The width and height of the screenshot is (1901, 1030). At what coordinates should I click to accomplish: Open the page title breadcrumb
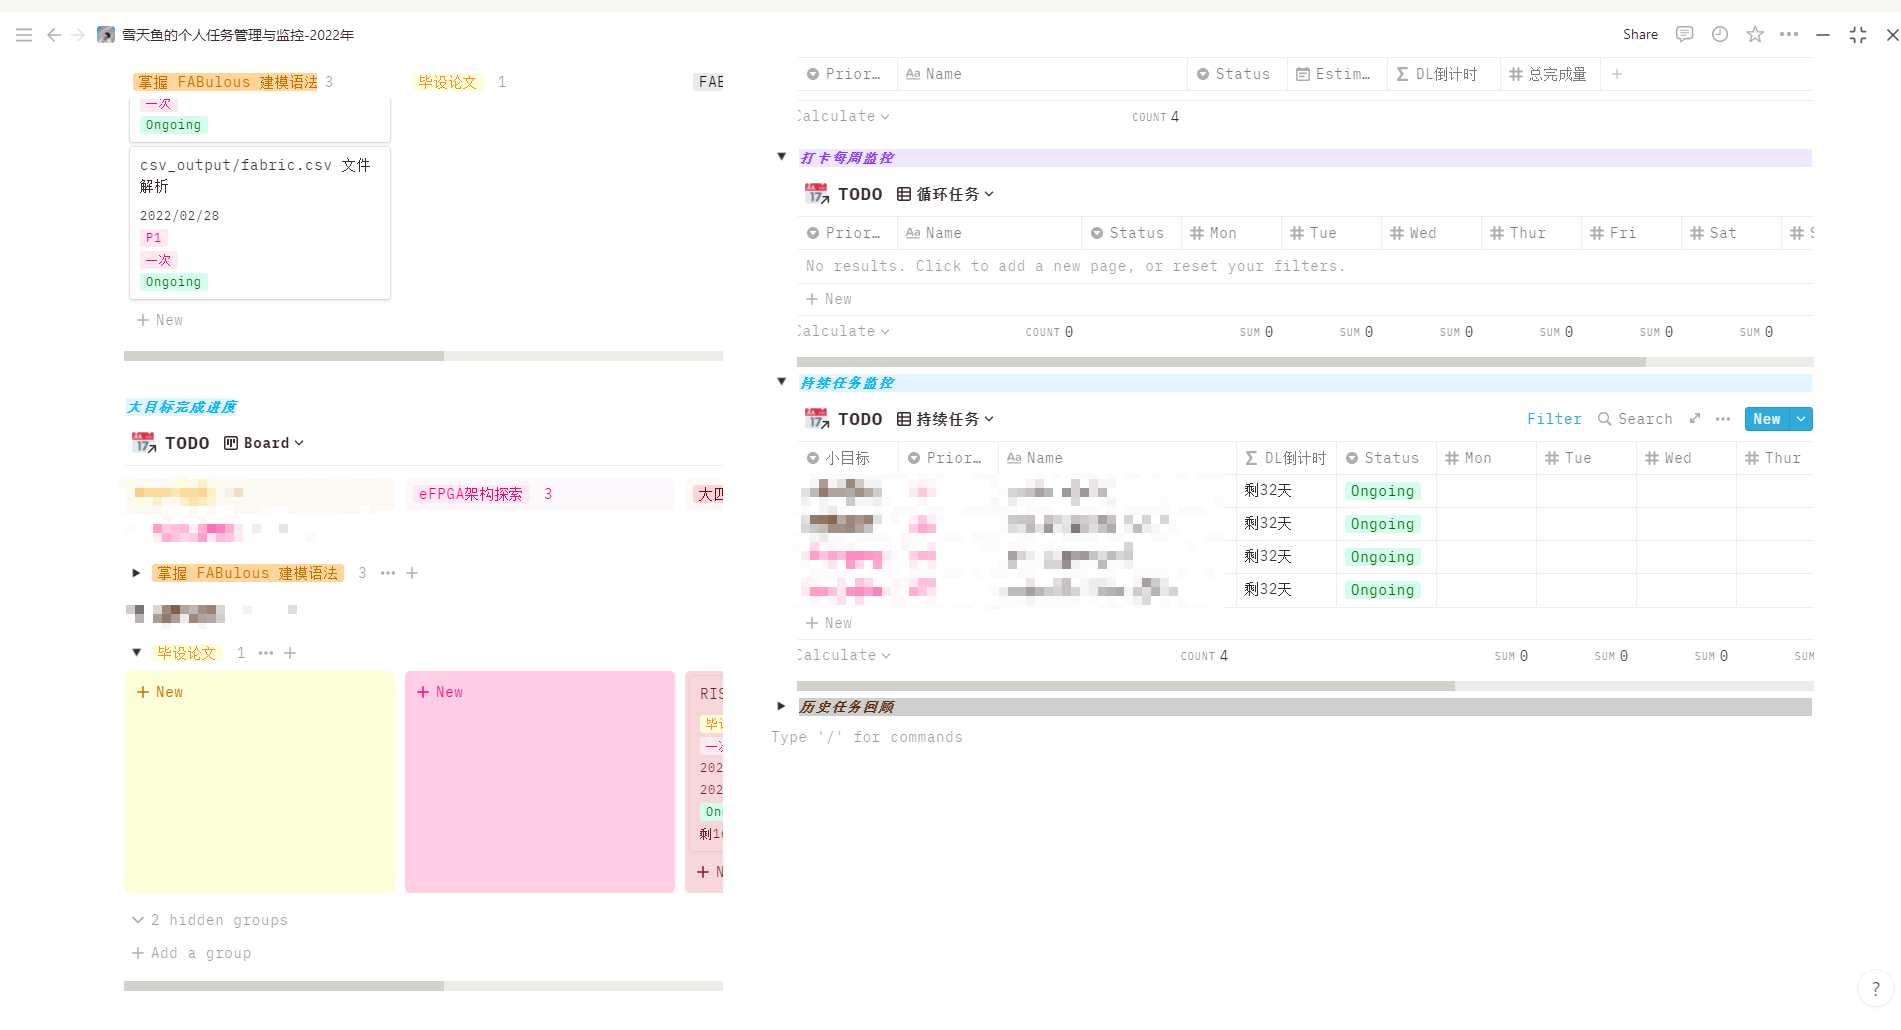click(x=238, y=35)
